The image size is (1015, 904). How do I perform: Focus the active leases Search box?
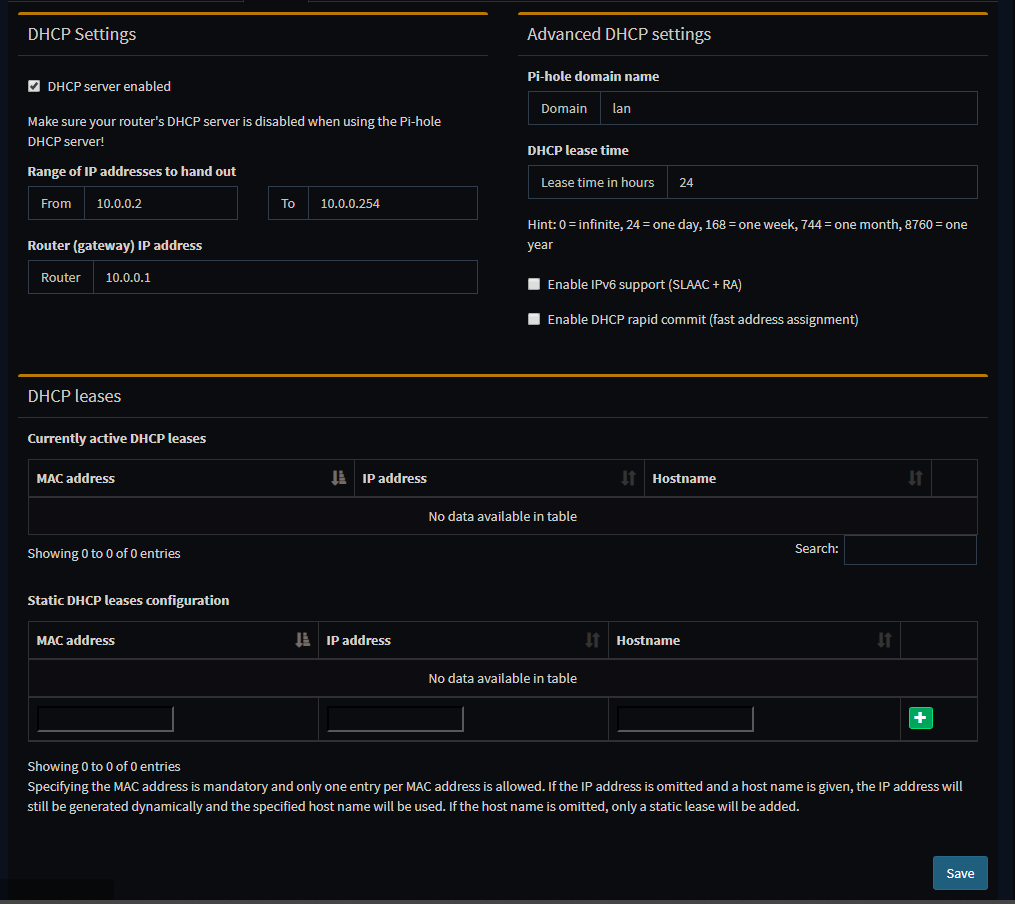[909, 549]
